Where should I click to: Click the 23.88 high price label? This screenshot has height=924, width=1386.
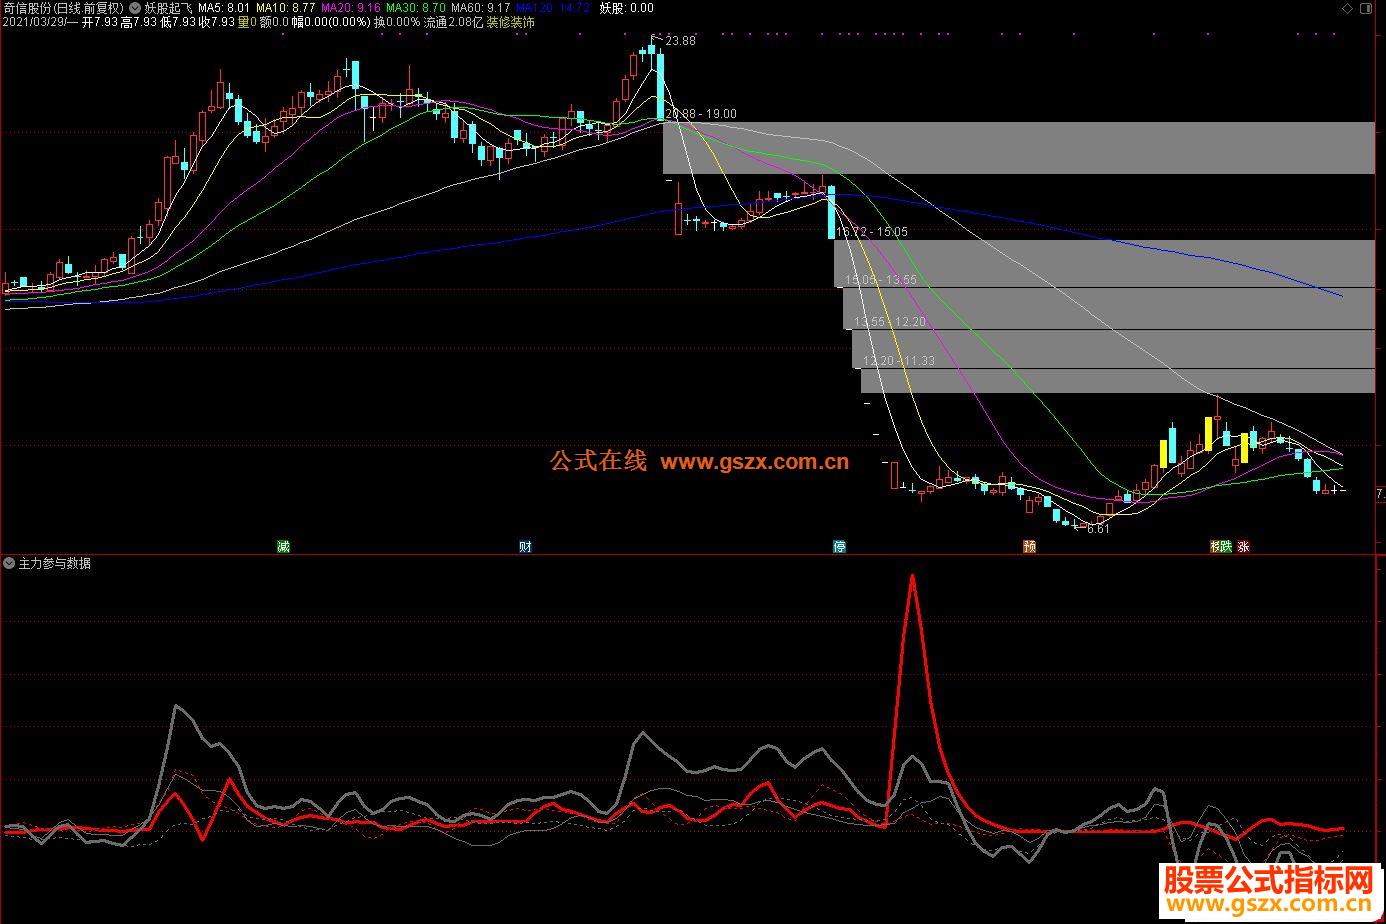click(680, 41)
